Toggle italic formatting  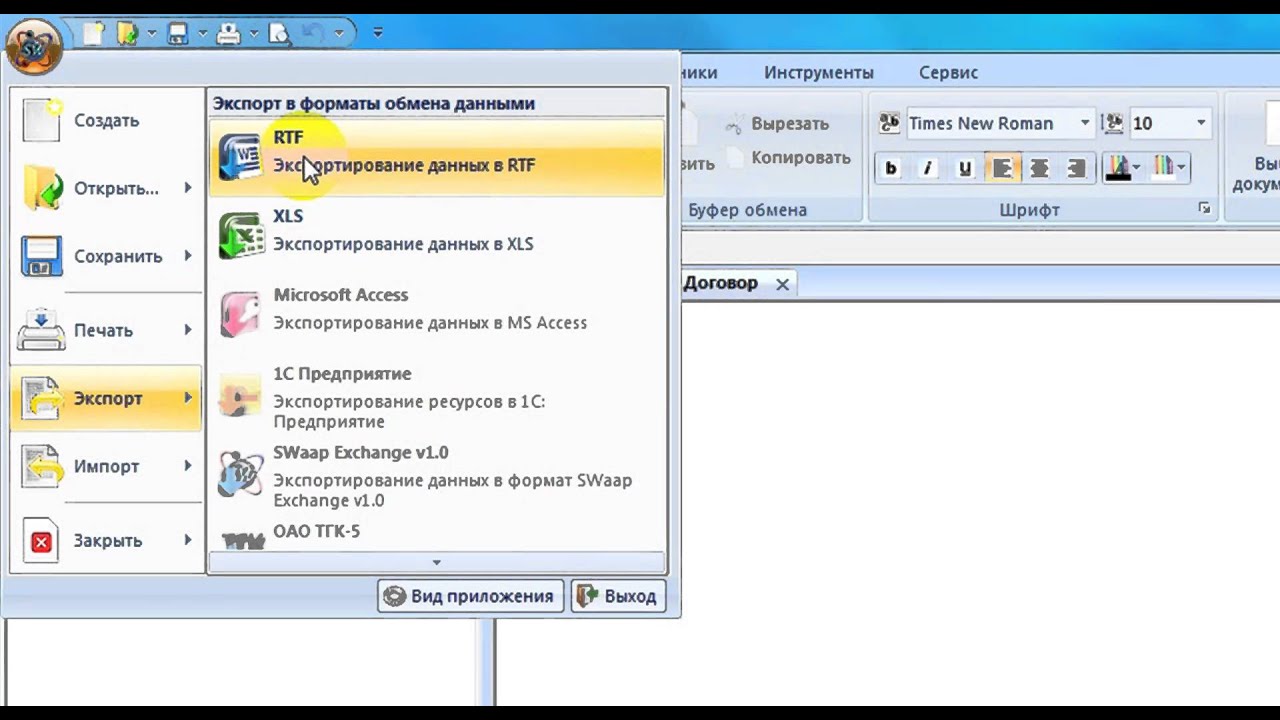point(928,168)
